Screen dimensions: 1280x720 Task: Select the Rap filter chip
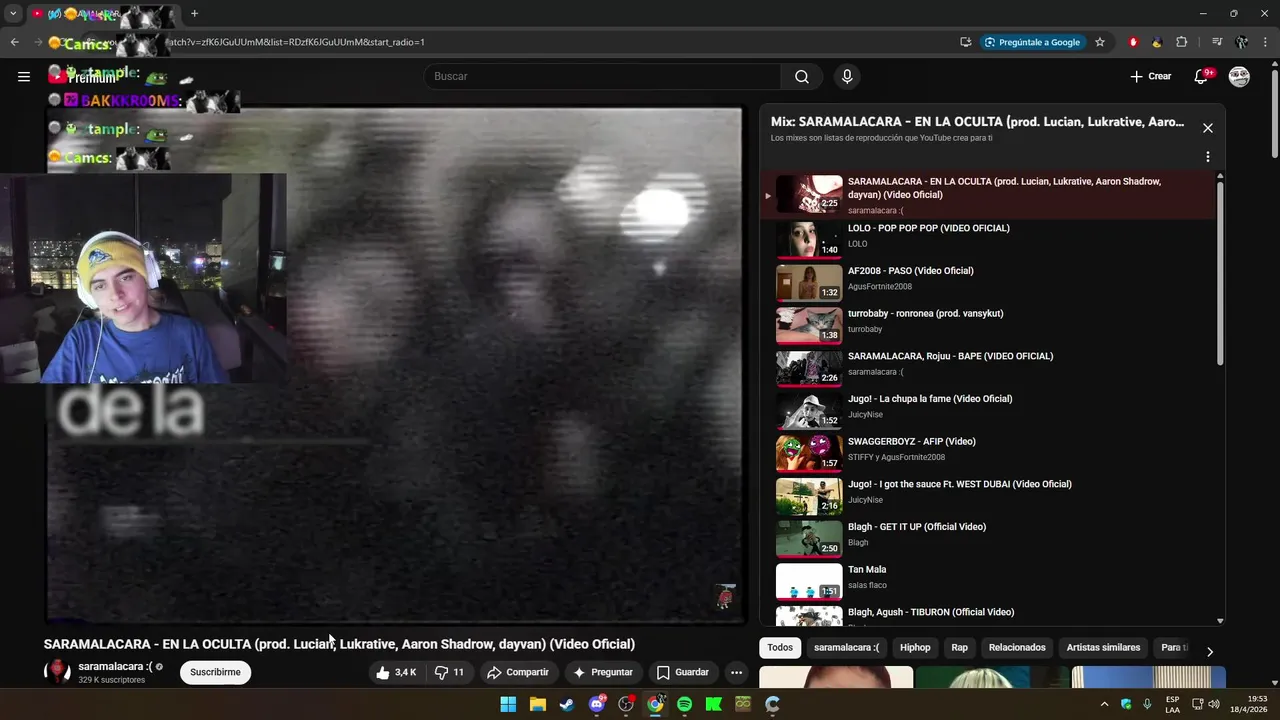[x=959, y=648]
